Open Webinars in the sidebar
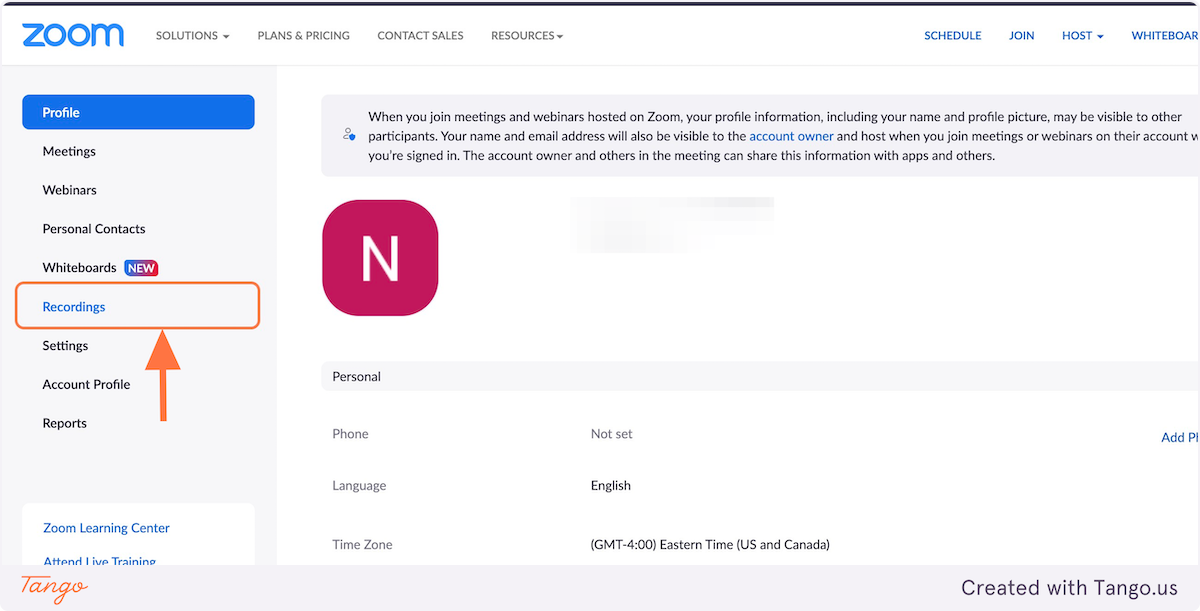Viewport: 1200px width, 611px height. click(69, 190)
